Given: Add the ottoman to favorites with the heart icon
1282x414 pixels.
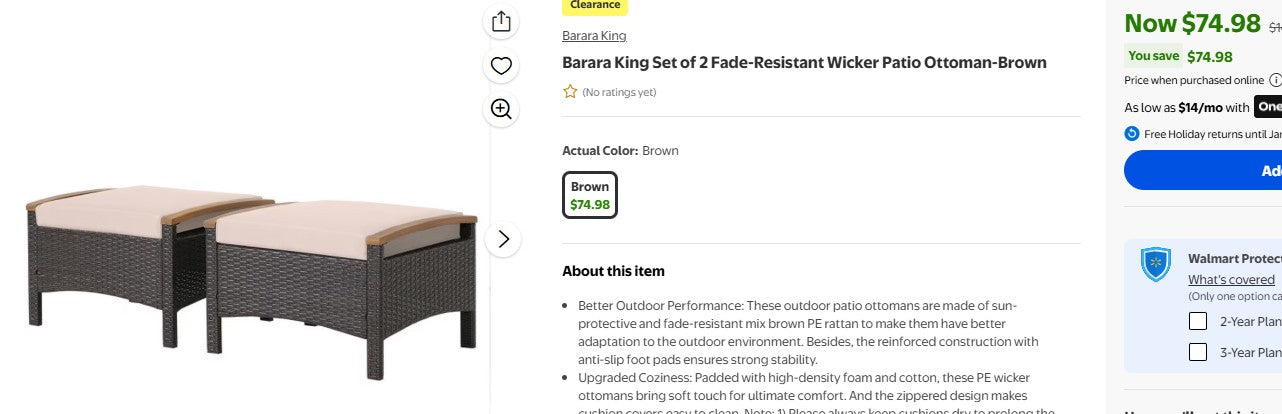Looking at the screenshot, I should click(x=501, y=66).
